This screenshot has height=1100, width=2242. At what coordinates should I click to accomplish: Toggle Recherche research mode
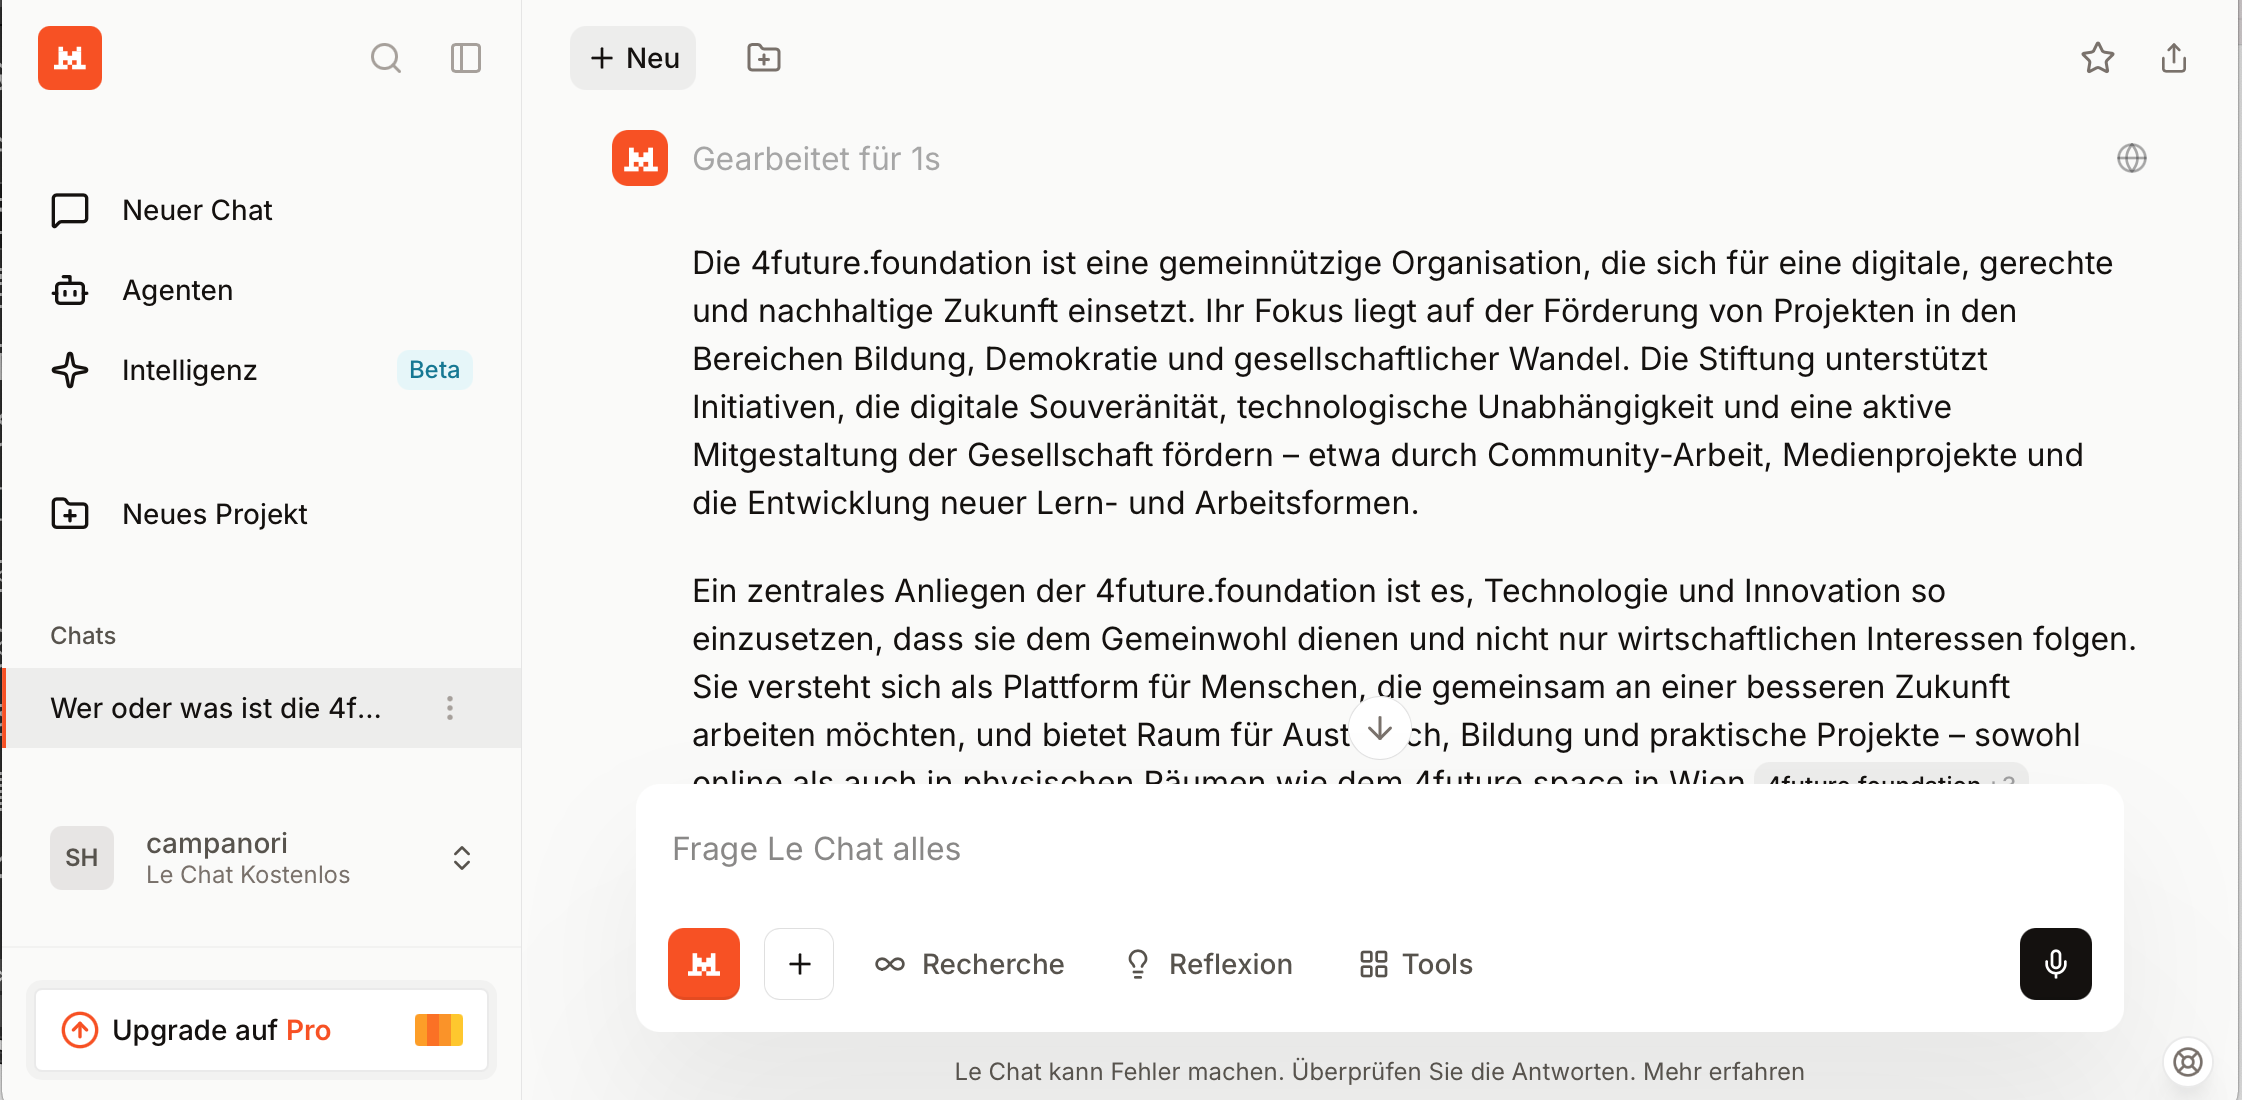pyautogui.click(x=969, y=964)
